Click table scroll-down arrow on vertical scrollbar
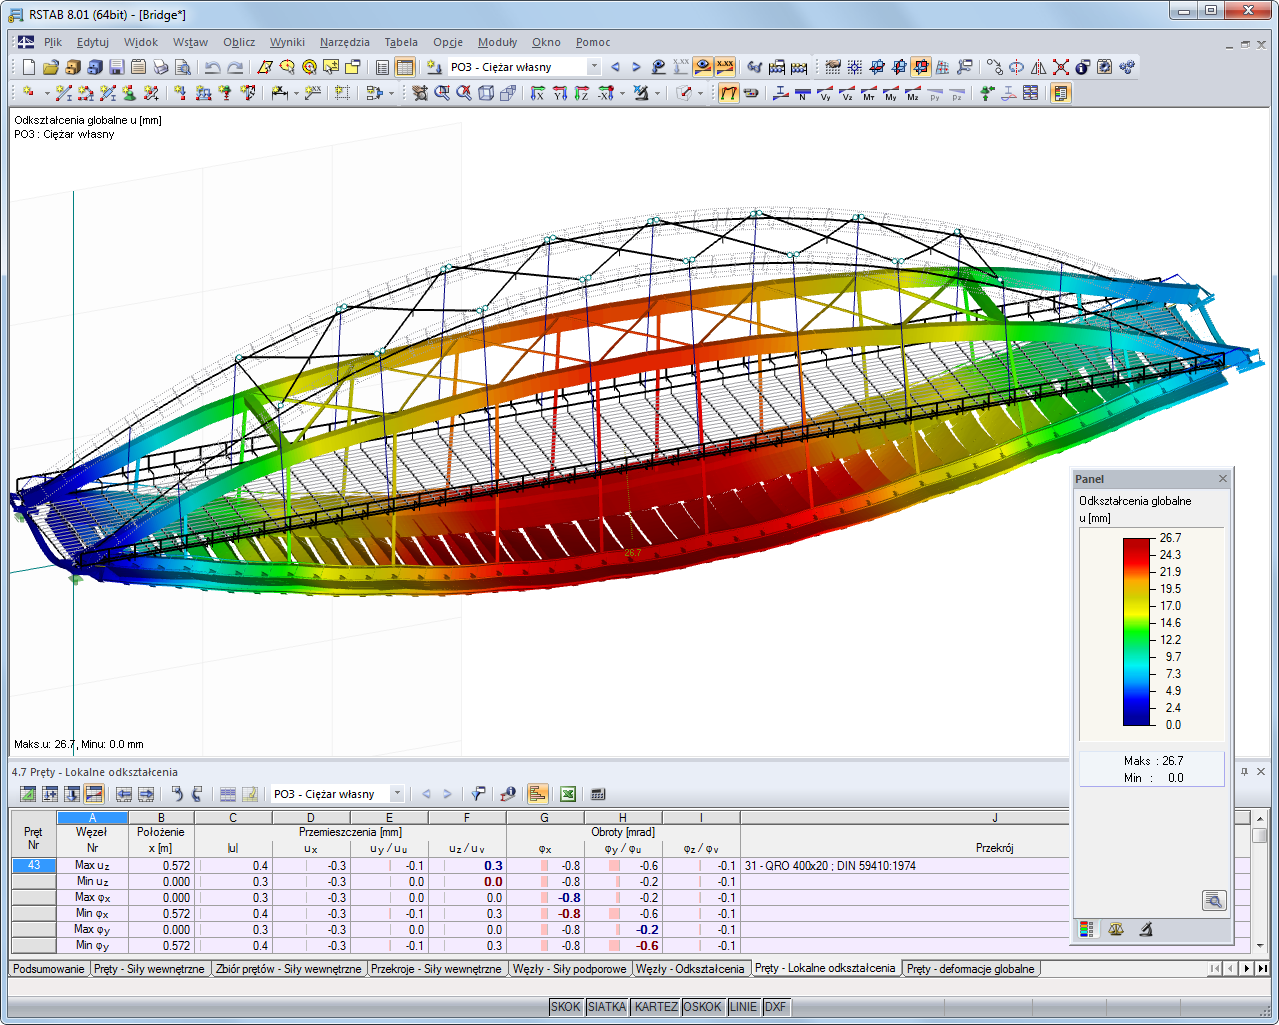Screen dimensions: 1279x1025 coord(1259,945)
